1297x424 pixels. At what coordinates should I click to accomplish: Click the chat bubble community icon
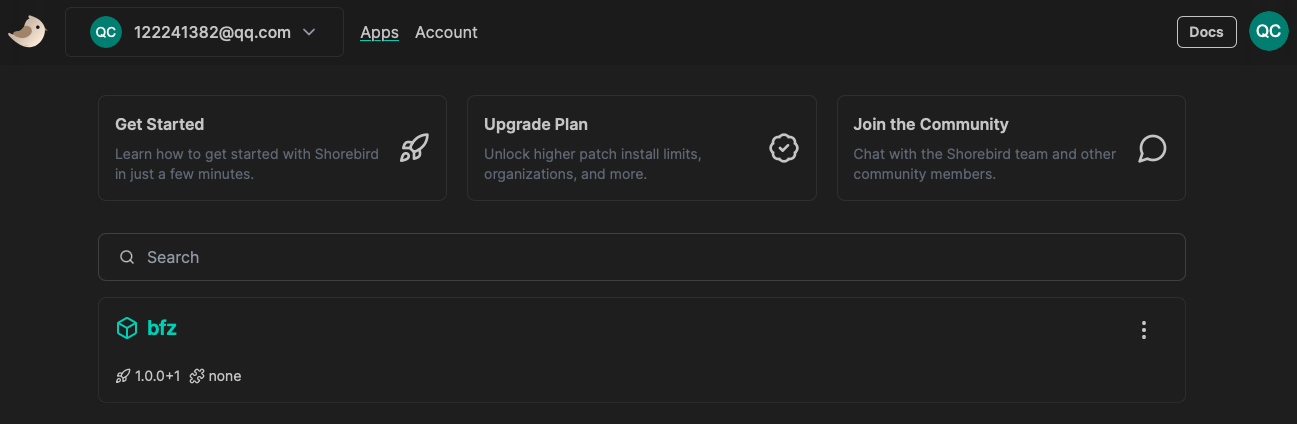(1152, 148)
